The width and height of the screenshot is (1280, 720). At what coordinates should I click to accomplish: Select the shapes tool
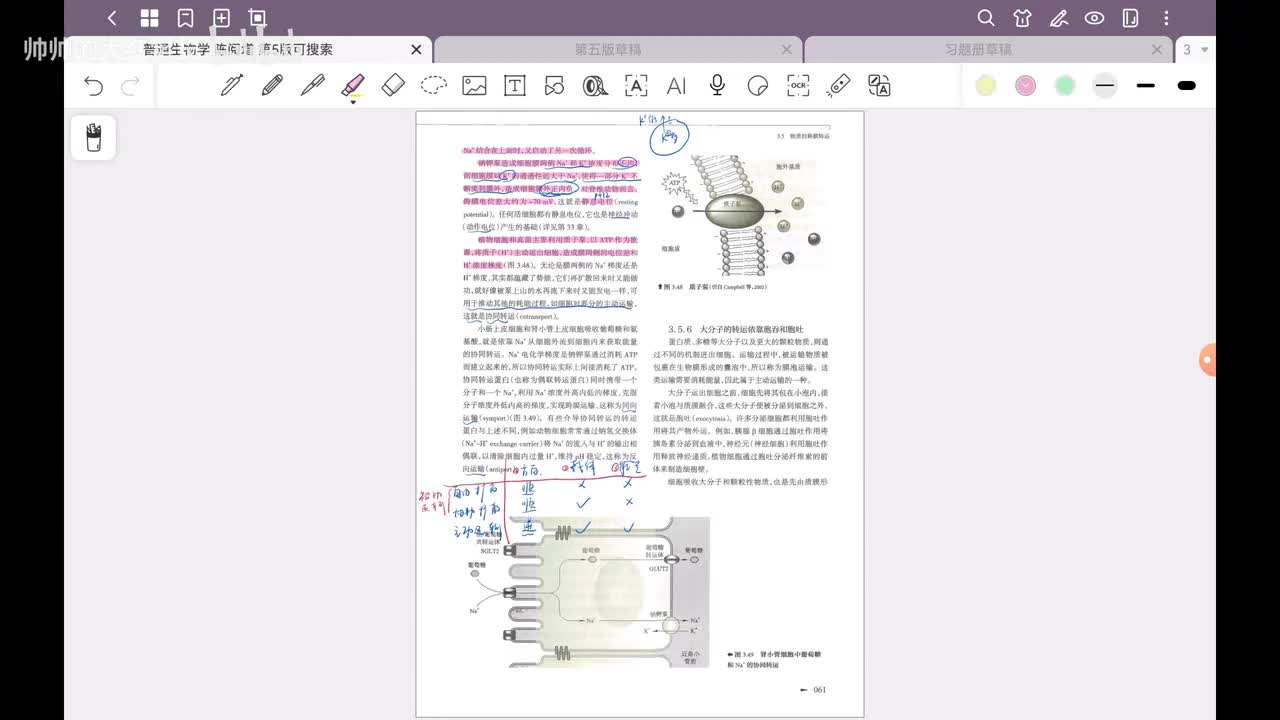point(554,85)
